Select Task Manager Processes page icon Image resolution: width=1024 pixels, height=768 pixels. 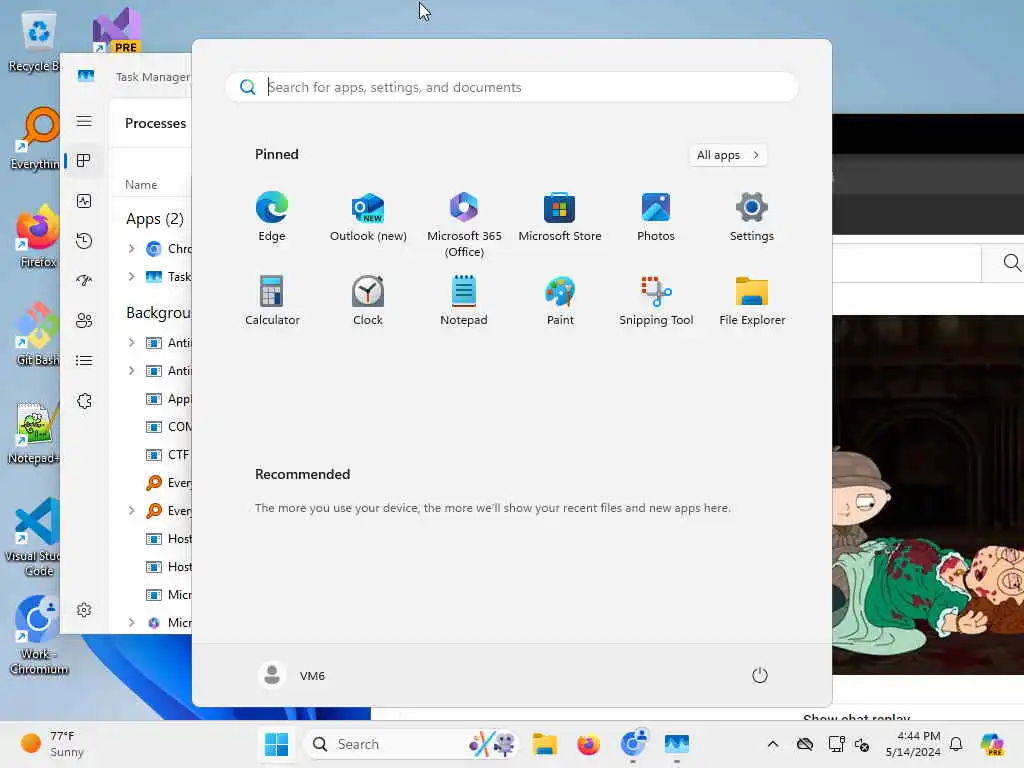(x=84, y=161)
